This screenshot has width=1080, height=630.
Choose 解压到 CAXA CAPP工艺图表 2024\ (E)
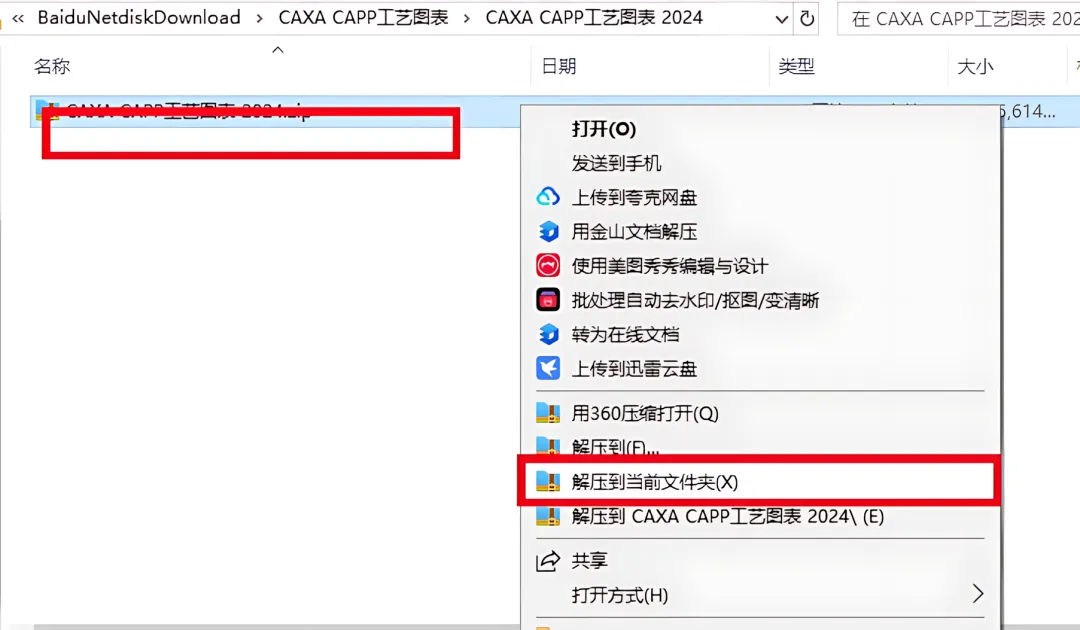click(x=727, y=516)
